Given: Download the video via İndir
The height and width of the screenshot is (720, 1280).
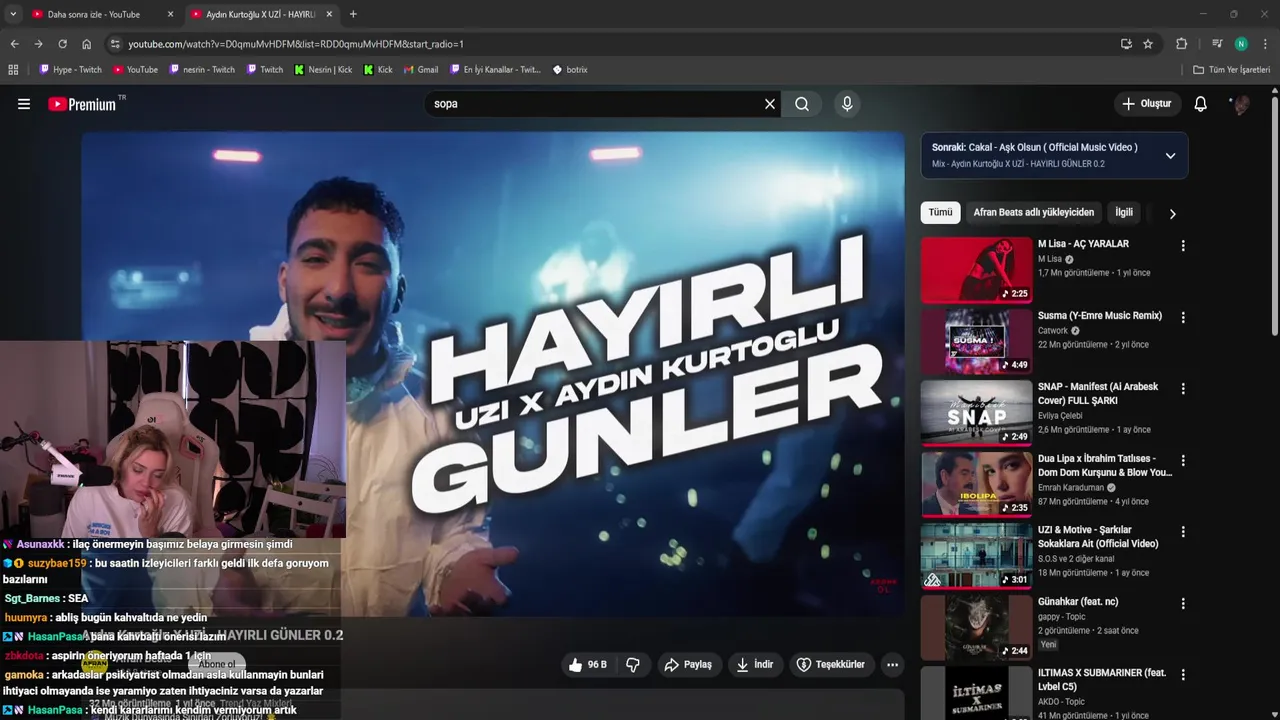Looking at the screenshot, I should tap(755, 665).
